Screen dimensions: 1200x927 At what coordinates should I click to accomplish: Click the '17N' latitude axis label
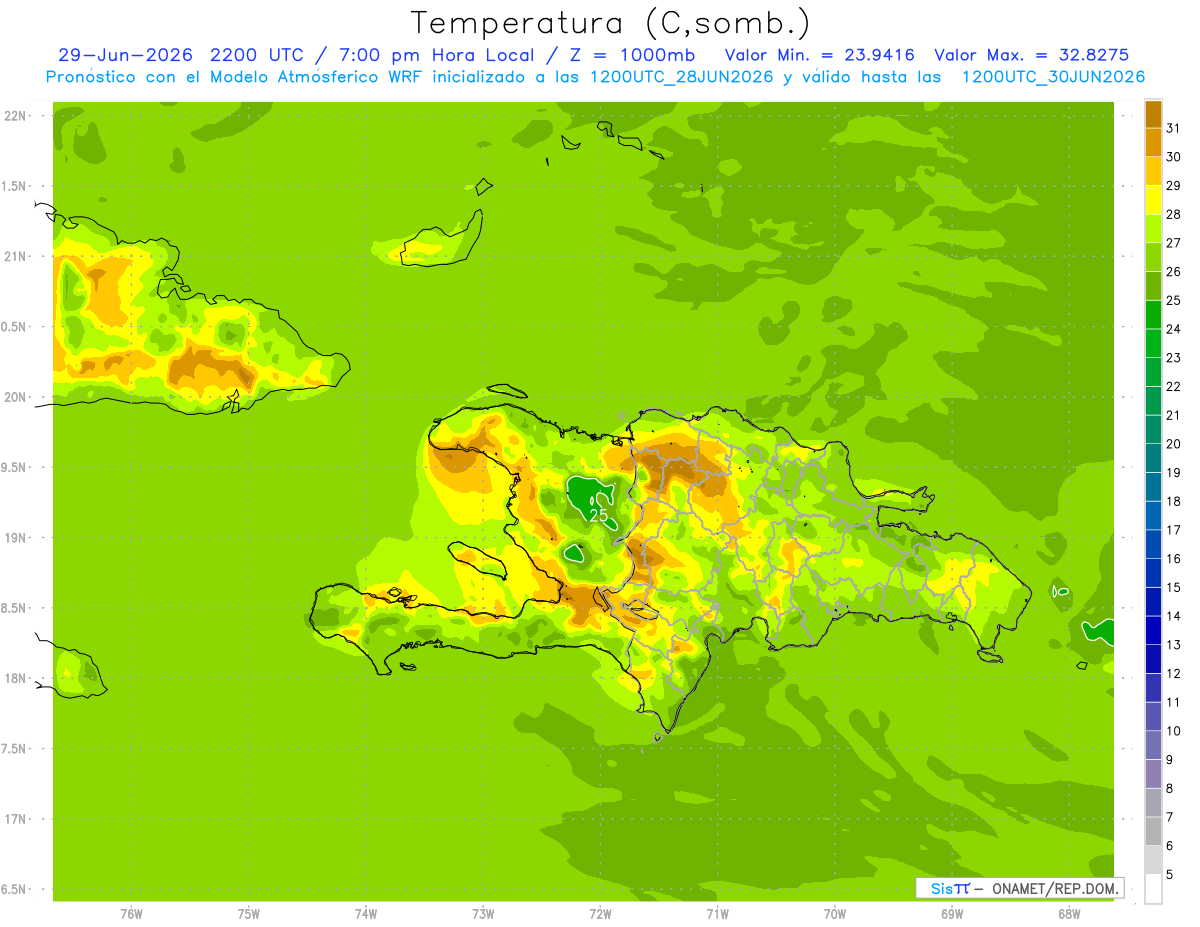pos(16,819)
